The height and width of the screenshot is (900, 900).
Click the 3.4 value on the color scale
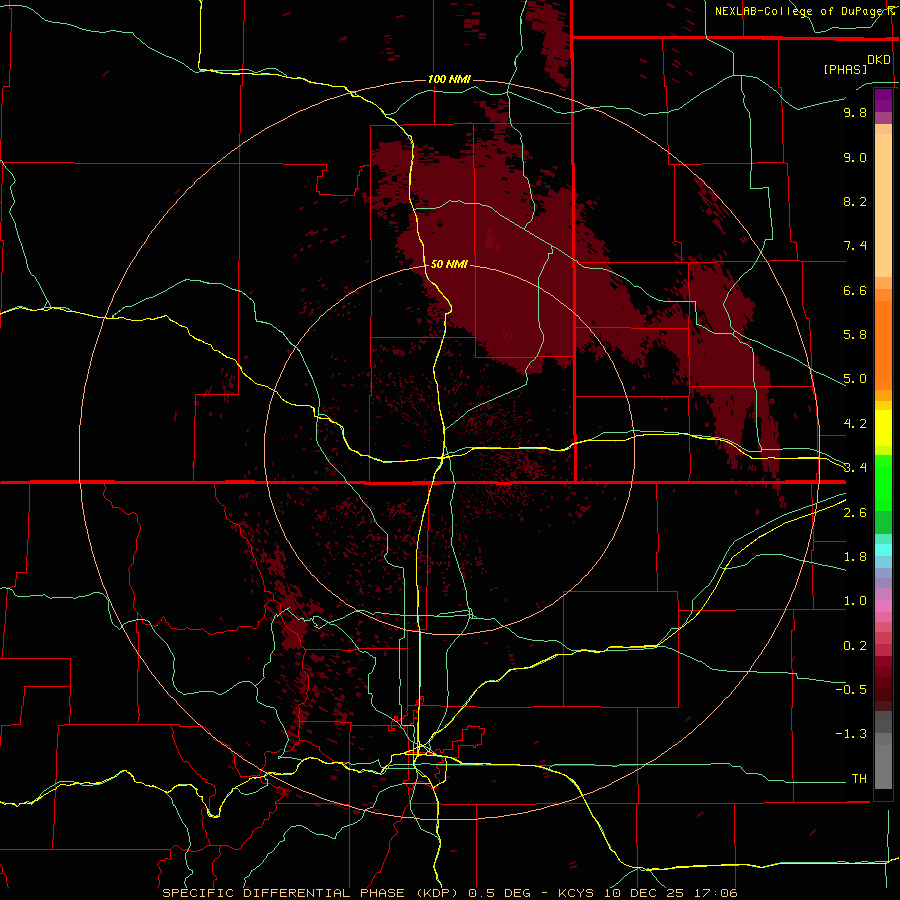pos(855,468)
